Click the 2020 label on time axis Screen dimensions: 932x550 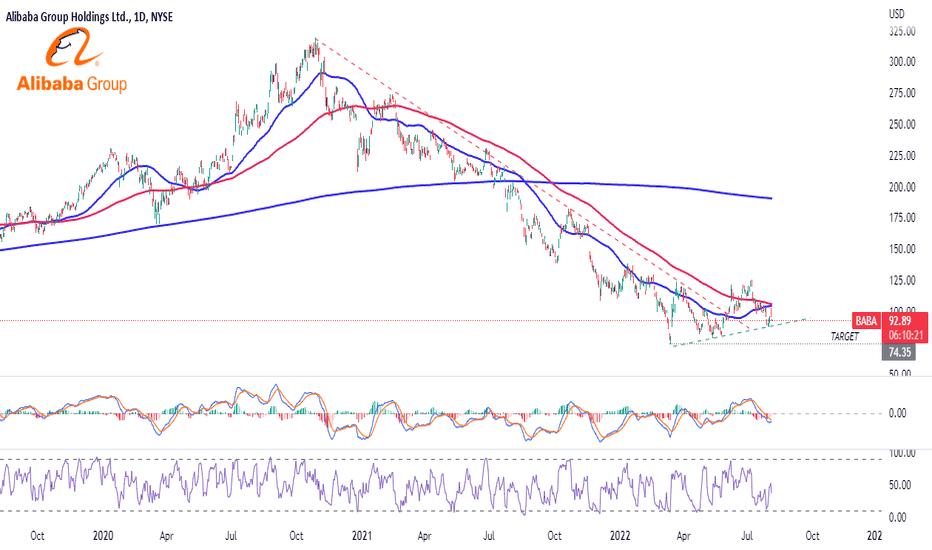pos(103,536)
